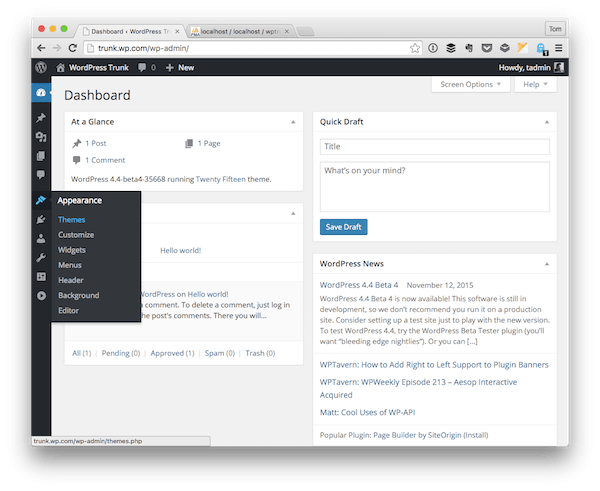
Task: Open Settings via the sidebar sliders icon
Action: [41, 276]
